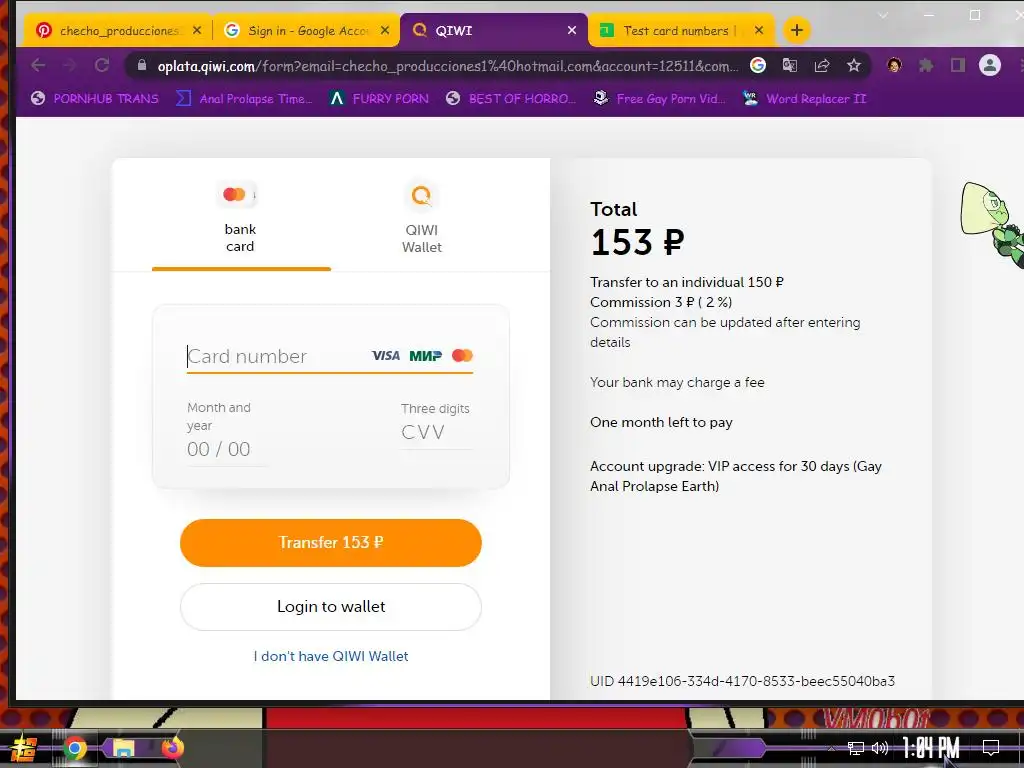Image resolution: width=1024 pixels, height=768 pixels.
Task: Click the Commission 3 ₽ ( 2 %) line
Action: click(661, 302)
